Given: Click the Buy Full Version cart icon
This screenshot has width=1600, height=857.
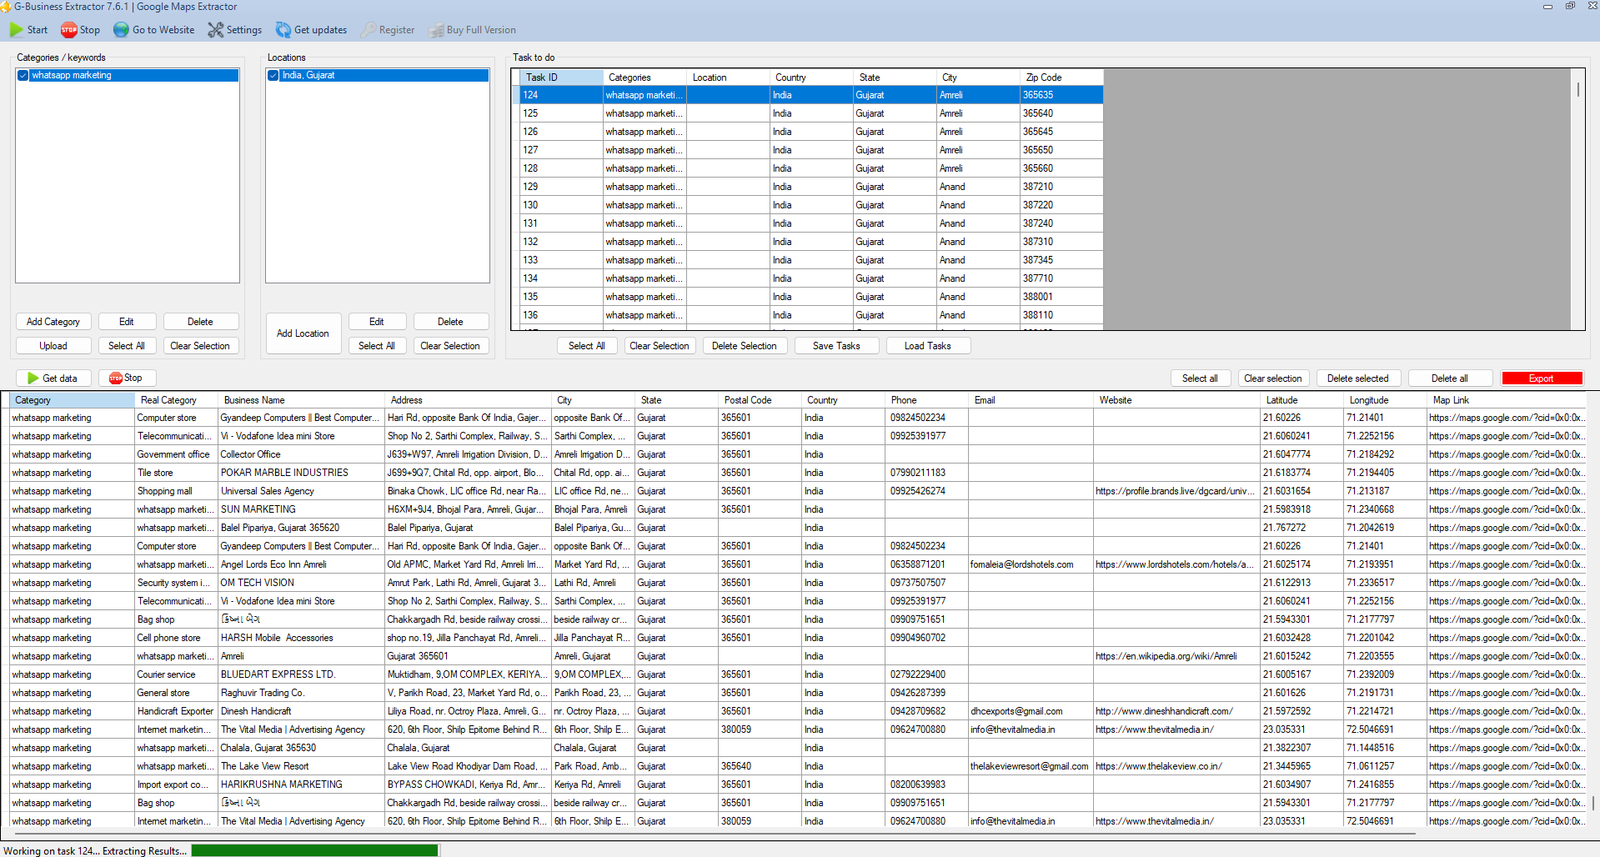Looking at the screenshot, I should point(436,30).
